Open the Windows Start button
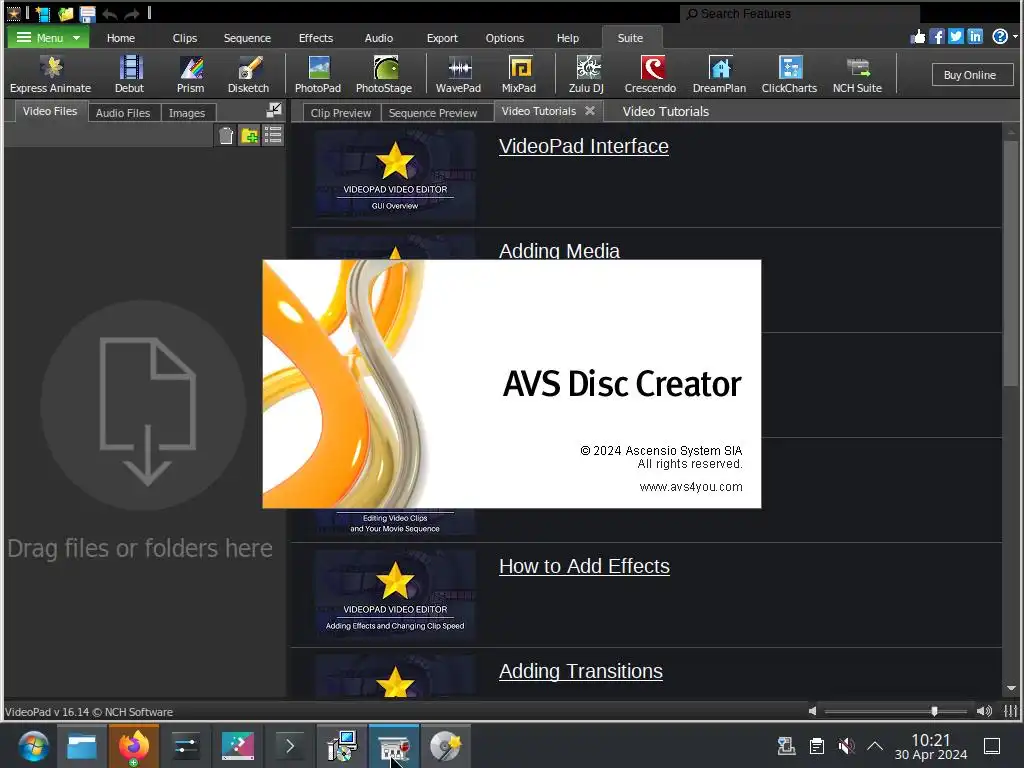 pos(33,746)
